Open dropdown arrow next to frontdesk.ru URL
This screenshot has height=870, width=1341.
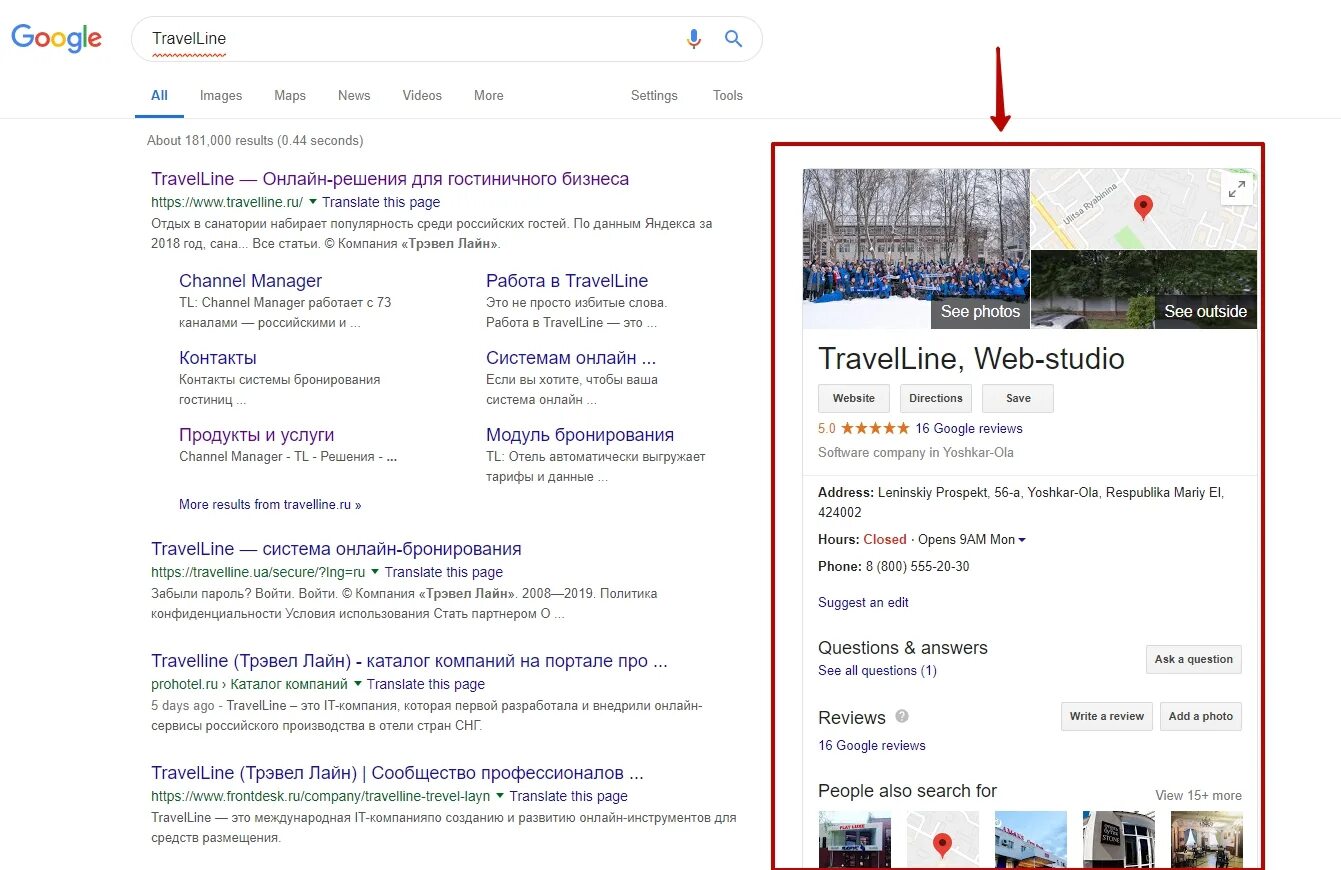(x=500, y=796)
